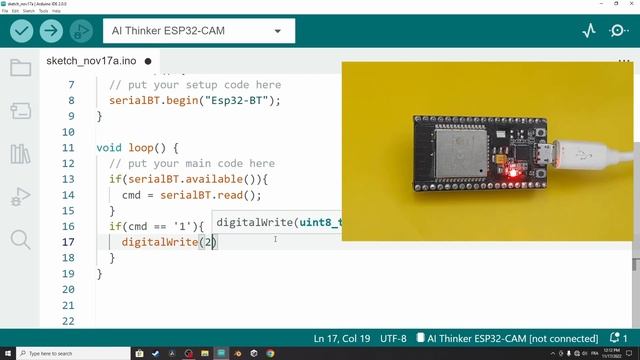Open the Blender taskbar icon
The height and width of the screenshot is (360, 640).
coord(238,353)
